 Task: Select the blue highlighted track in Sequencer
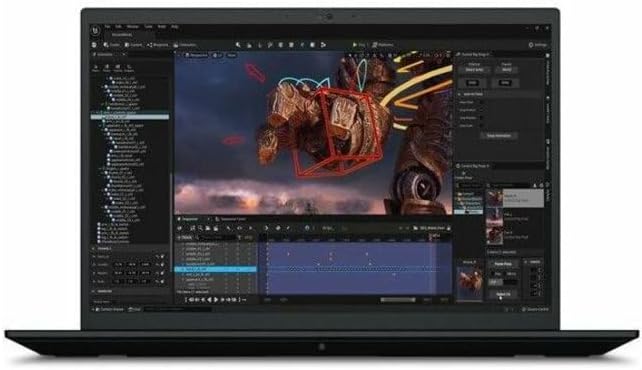[216, 269]
